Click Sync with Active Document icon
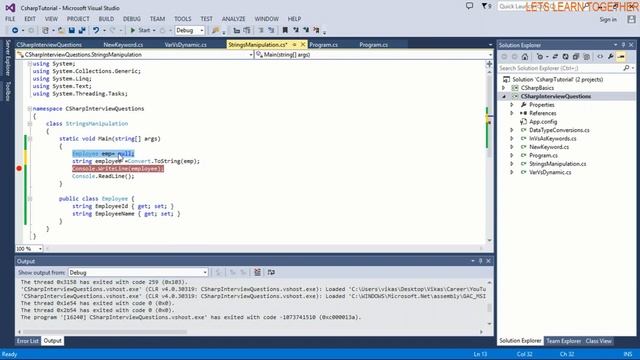Viewport: 640px width, 360px height. [x=555, y=57]
